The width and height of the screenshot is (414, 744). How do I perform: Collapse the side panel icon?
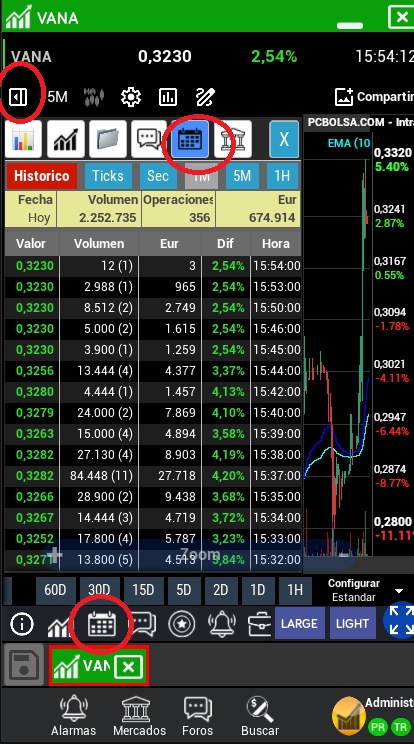(x=18, y=97)
